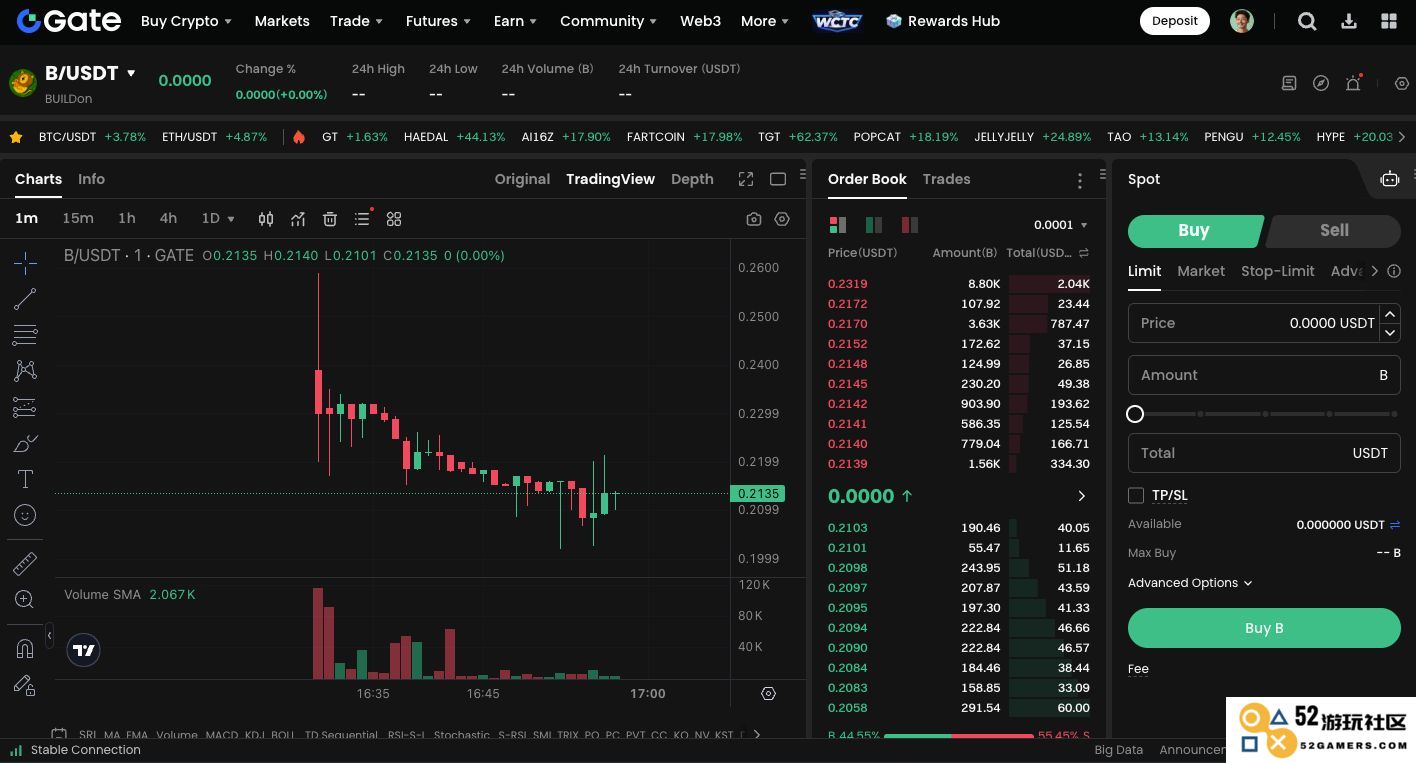Show asks only order book view

coord(910,225)
